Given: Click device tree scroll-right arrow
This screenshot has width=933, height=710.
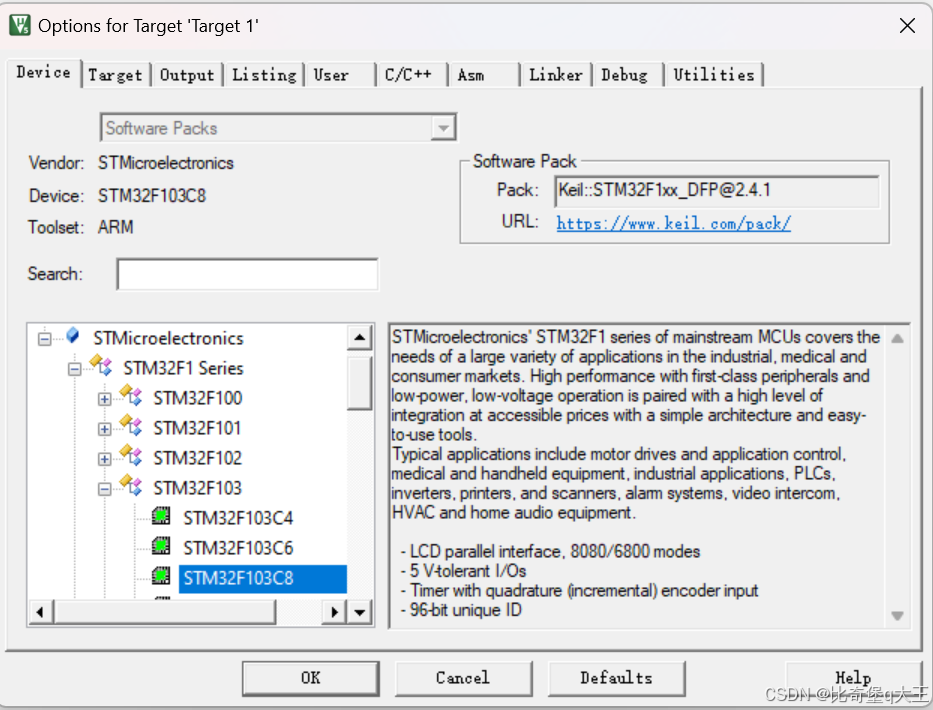Looking at the screenshot, I should (334, 612).
